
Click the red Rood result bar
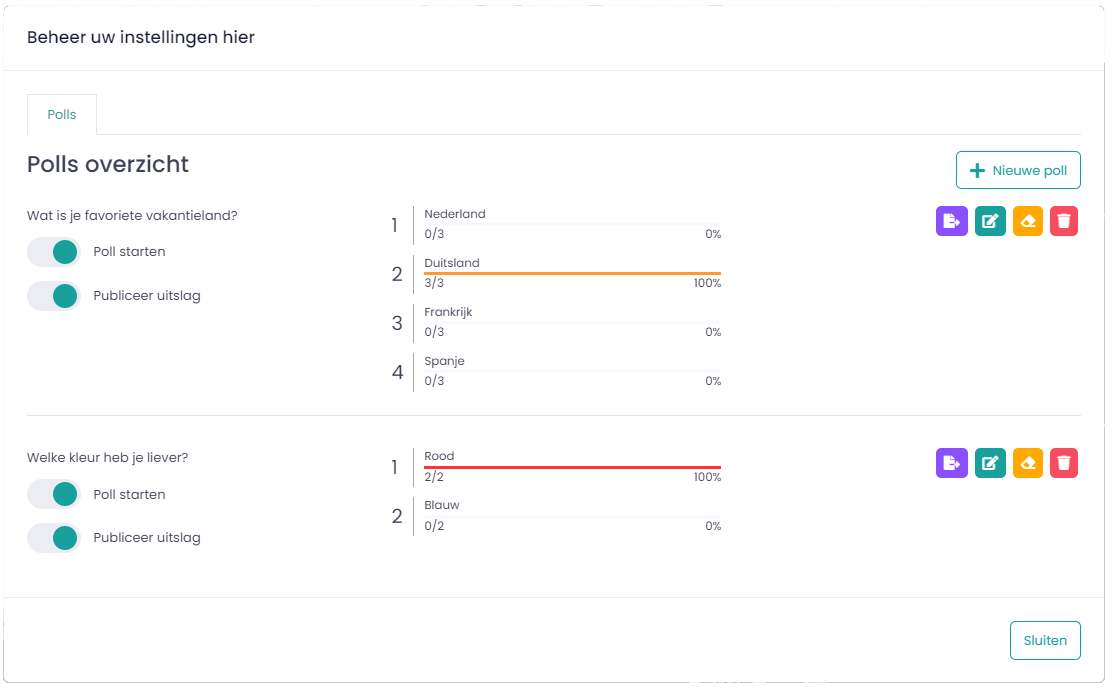573,467
